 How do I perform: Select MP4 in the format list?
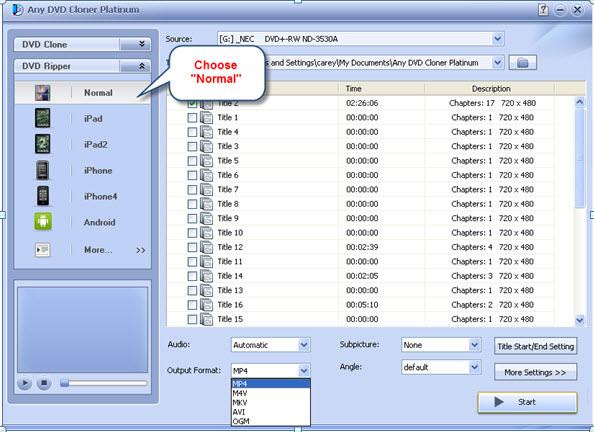pos(270,384)
